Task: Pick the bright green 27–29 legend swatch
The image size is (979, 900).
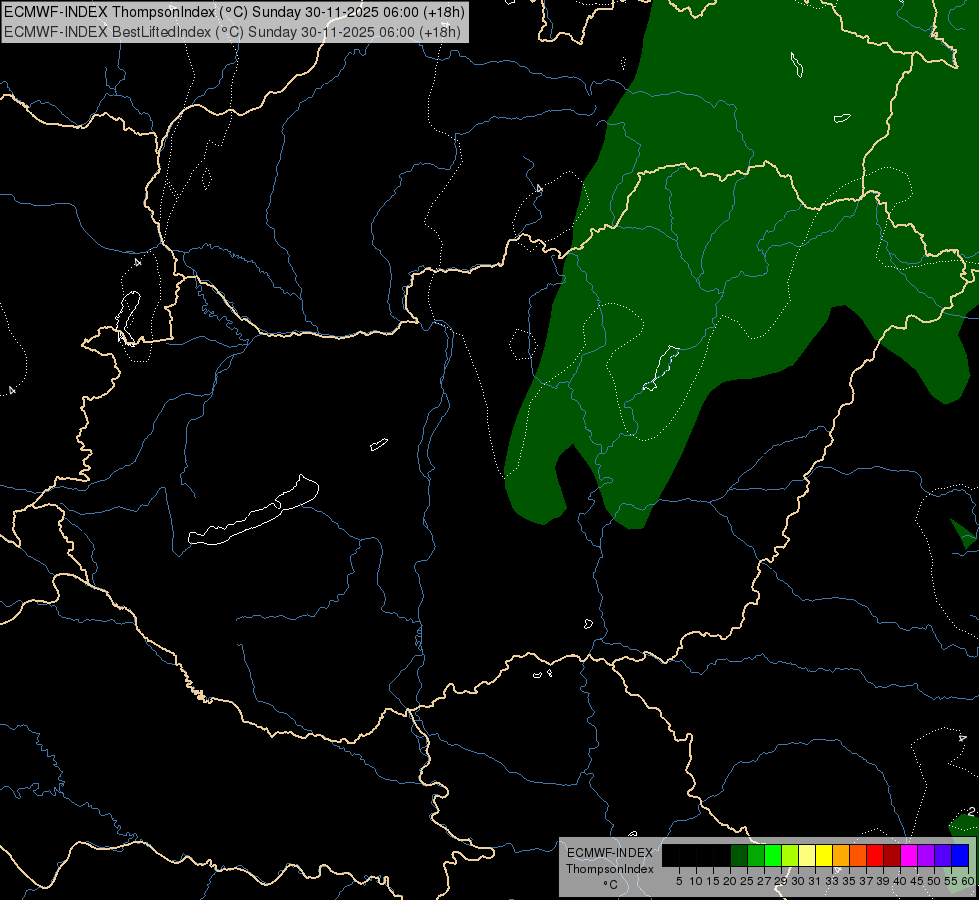Action: [773, 856]
